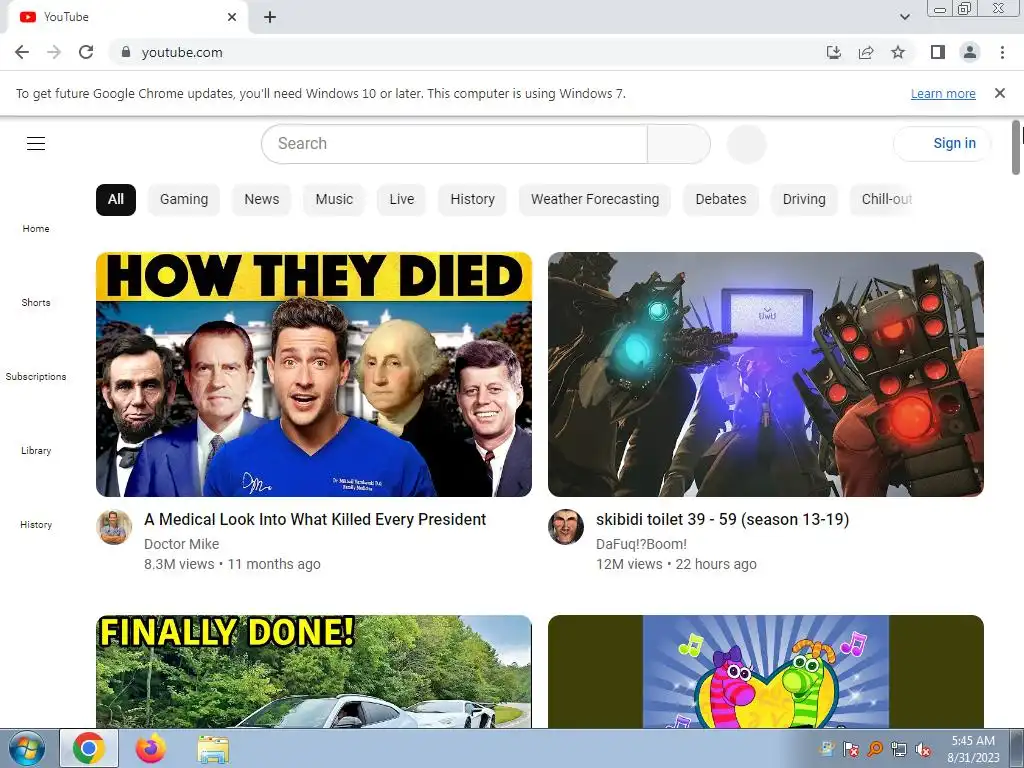The width and height of the screenshot is (1024, 768).
Task: Dismiss the Chrome update notification bar
Action: click(999, 93)
